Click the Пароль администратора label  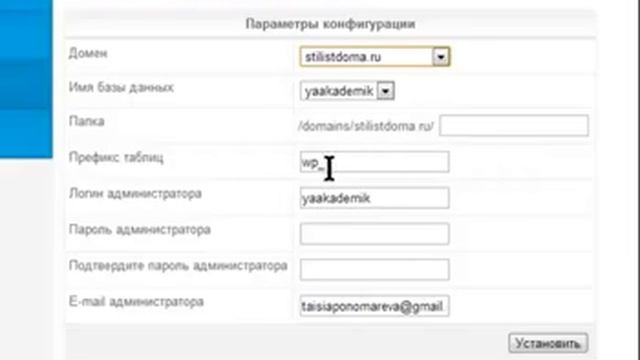click(x=140, y=230)
